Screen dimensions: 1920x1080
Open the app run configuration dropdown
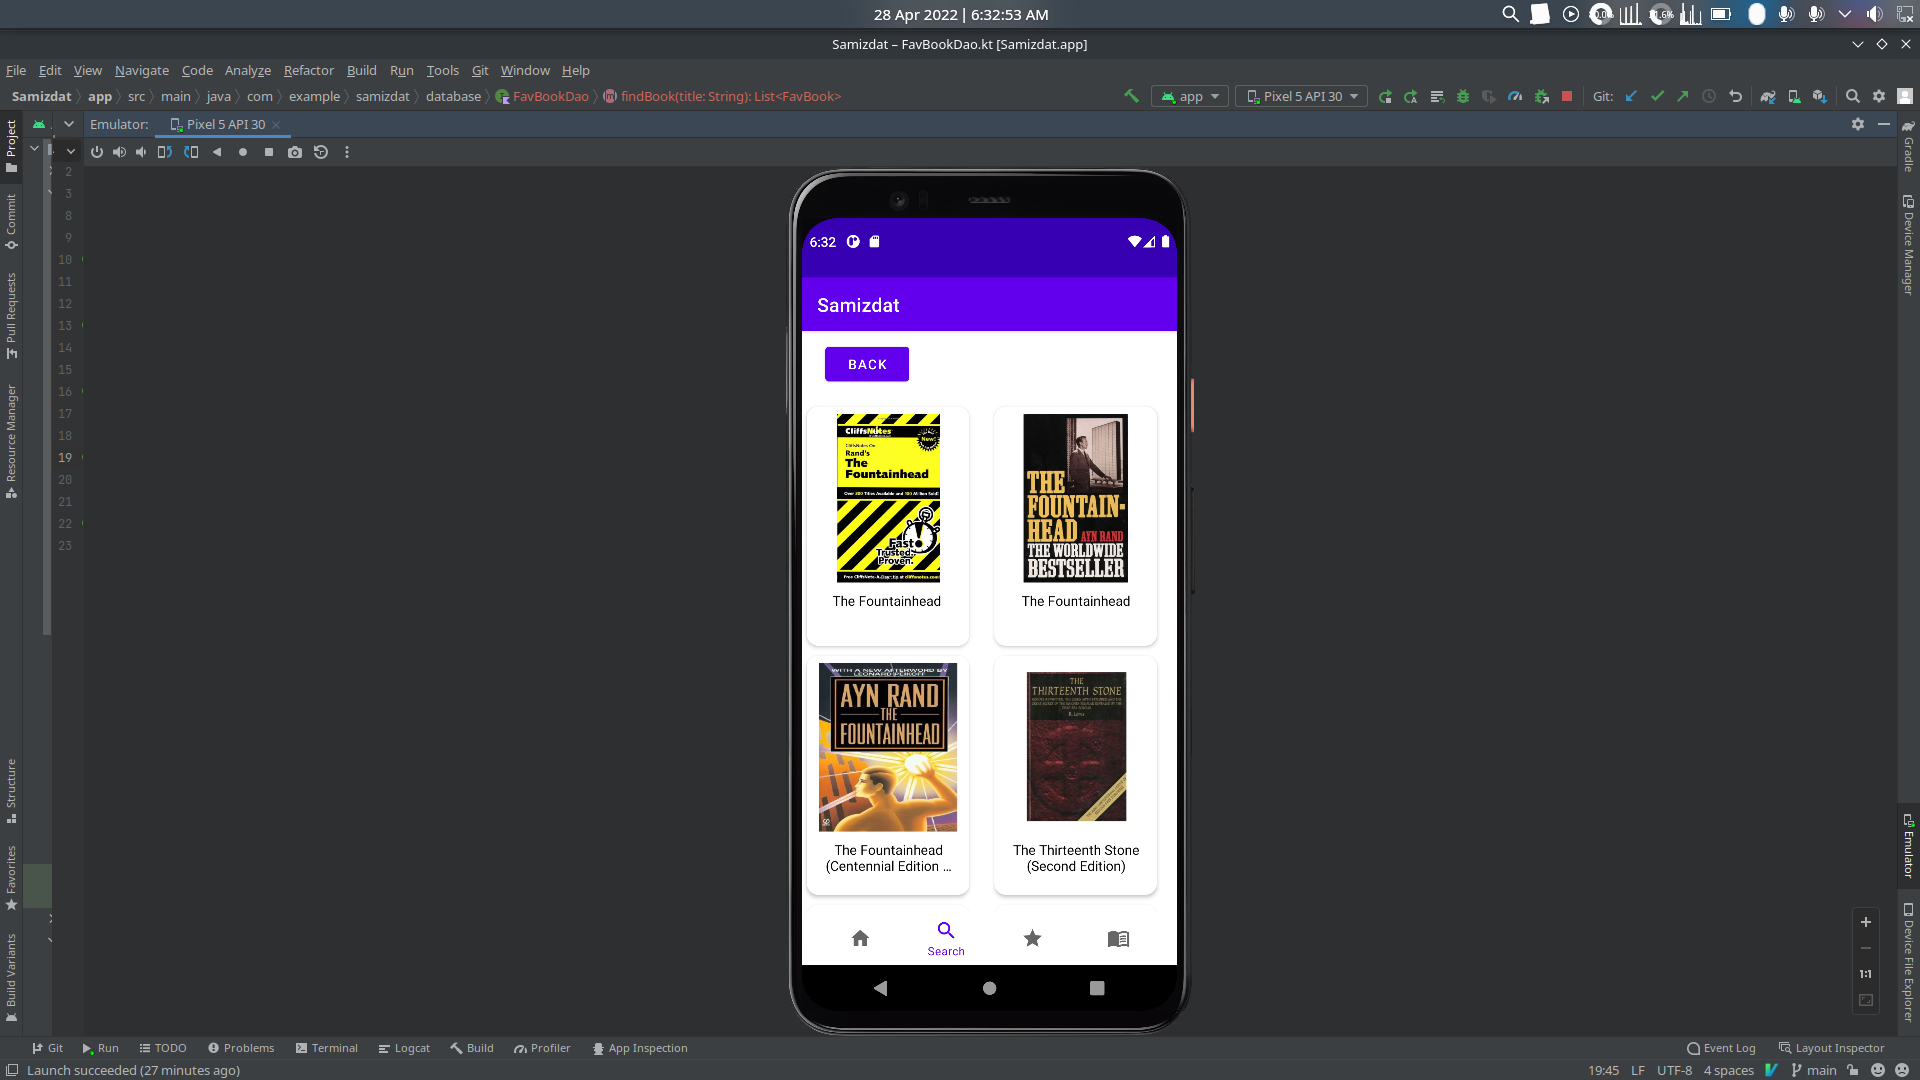point(1190,96)
